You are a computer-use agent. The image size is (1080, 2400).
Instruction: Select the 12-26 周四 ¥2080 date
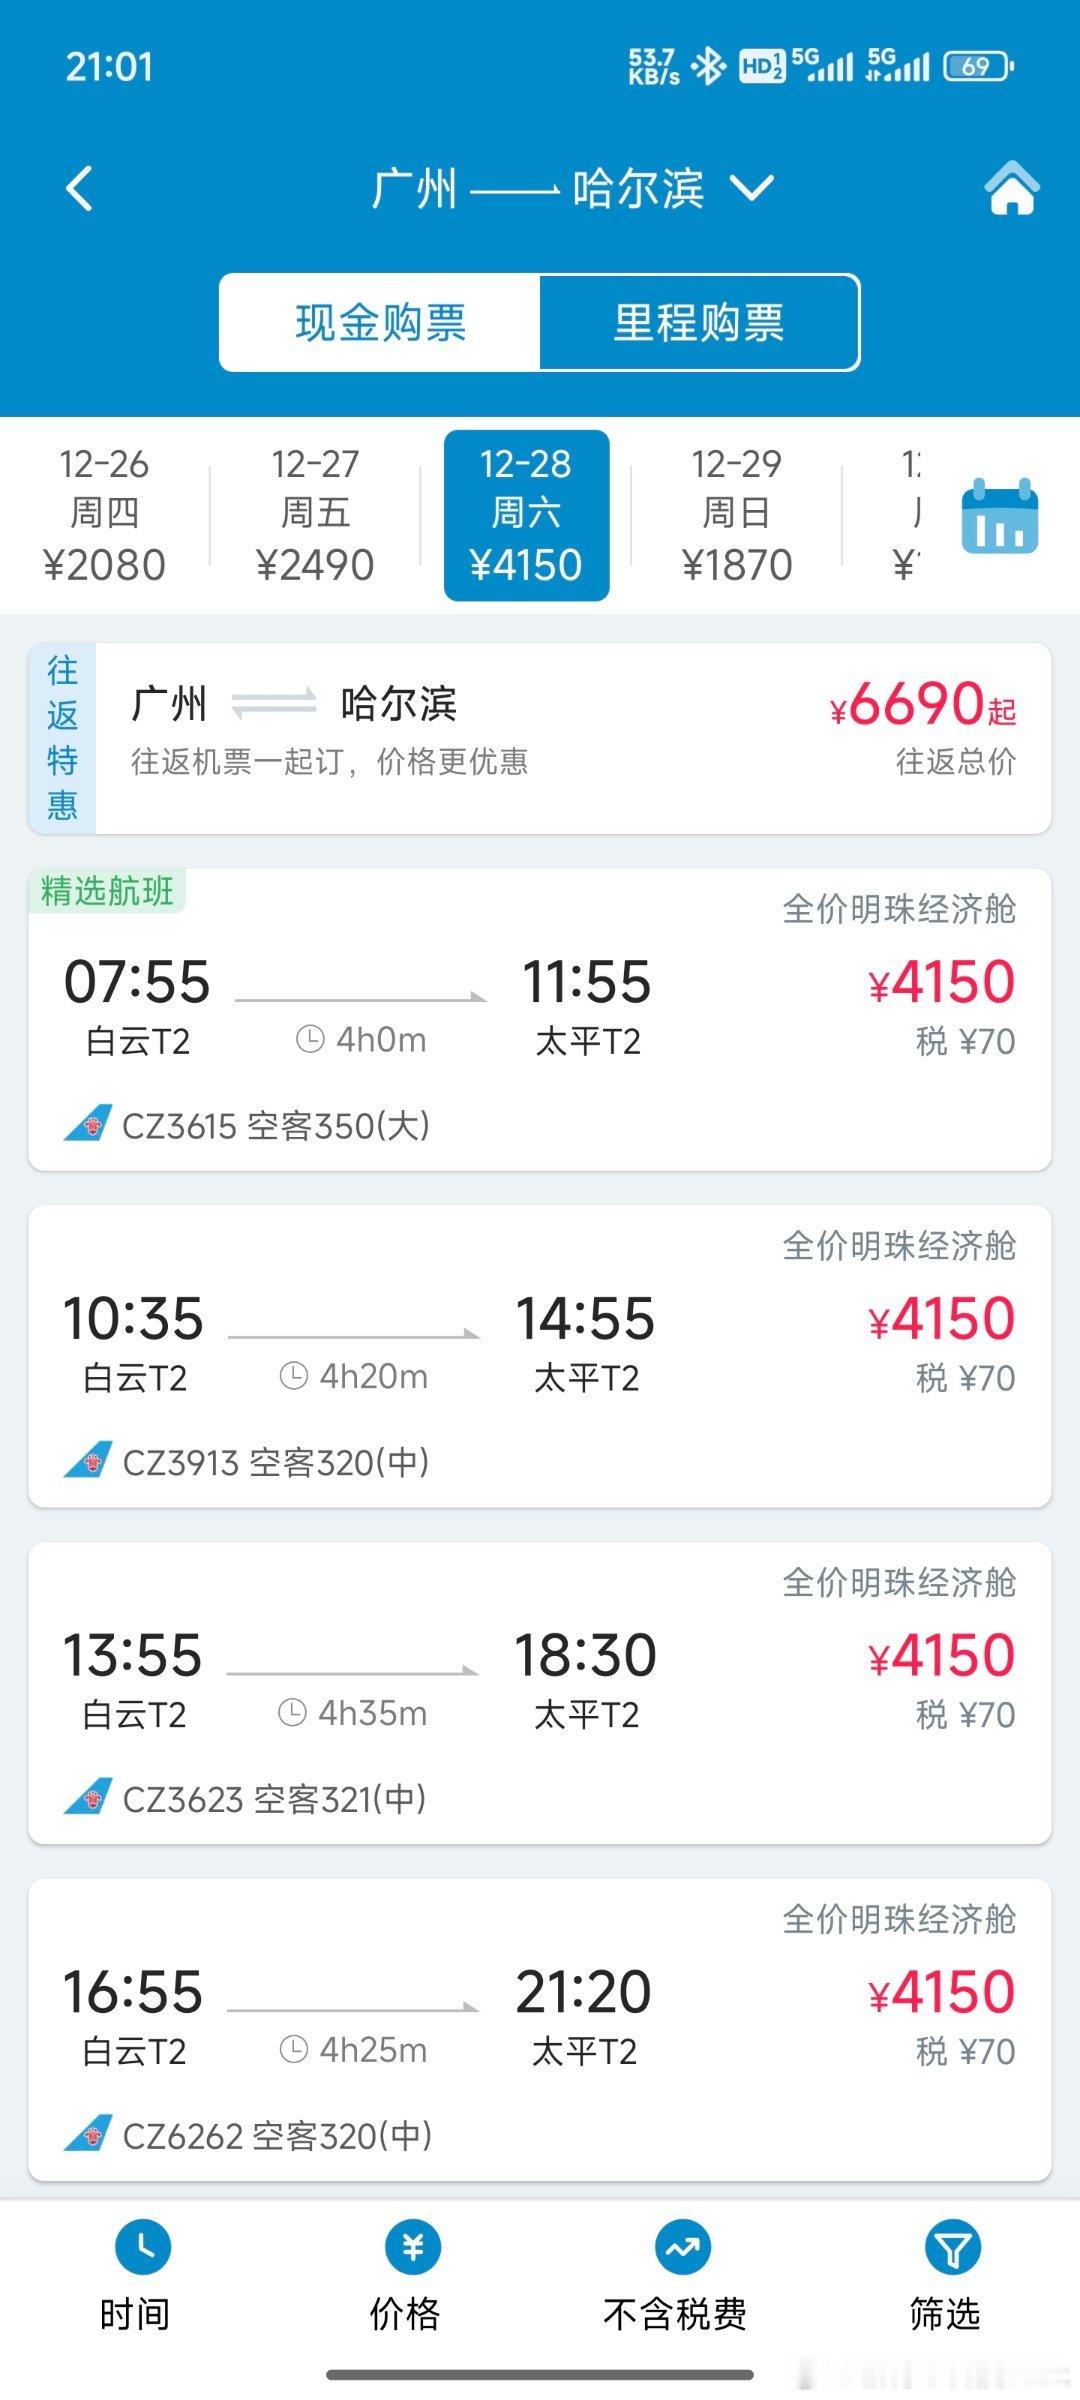tap(104, 515)
